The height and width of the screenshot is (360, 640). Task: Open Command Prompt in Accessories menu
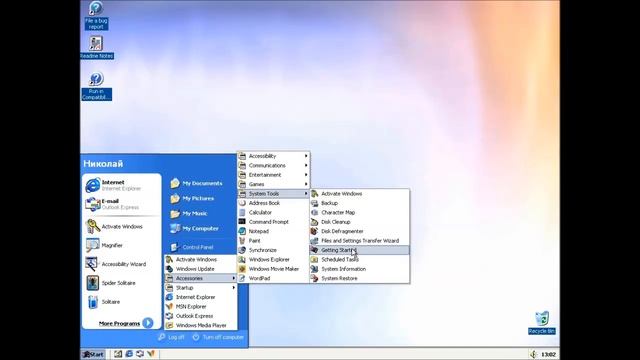click(x=273, y=222)
